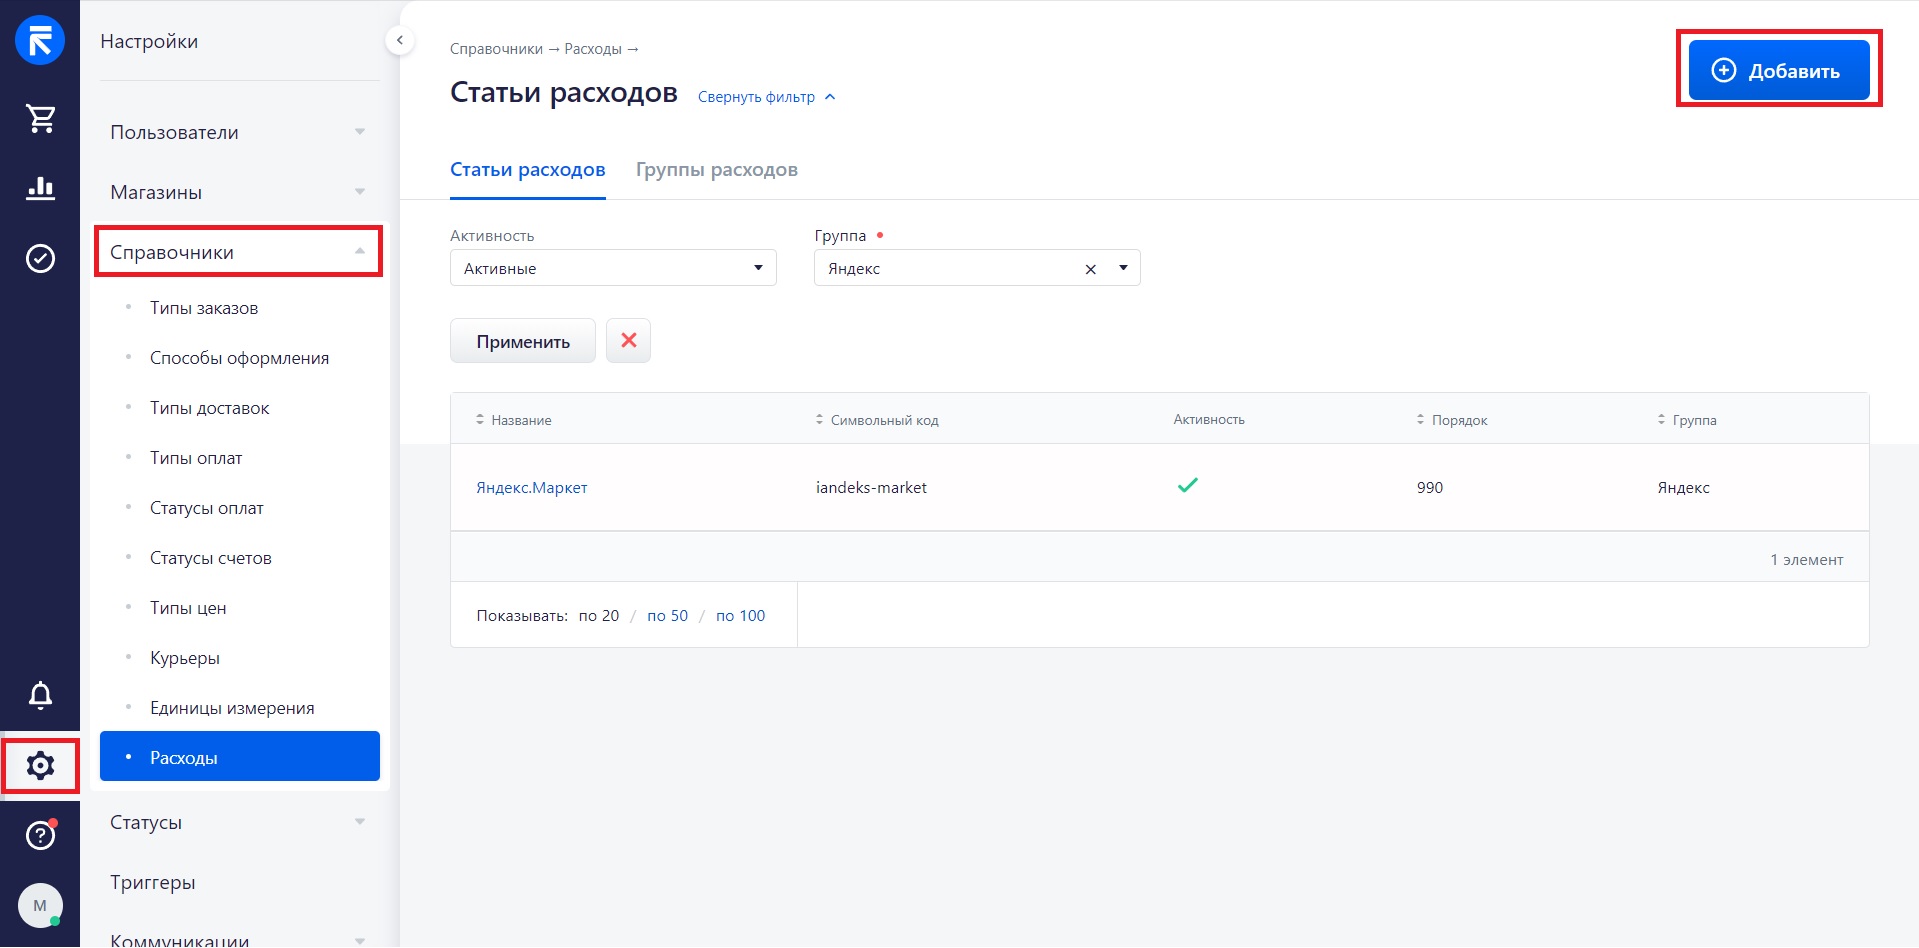Screen dimensions: 1919x948
Task: Click the Применить filter button
Action: [523, 341]
